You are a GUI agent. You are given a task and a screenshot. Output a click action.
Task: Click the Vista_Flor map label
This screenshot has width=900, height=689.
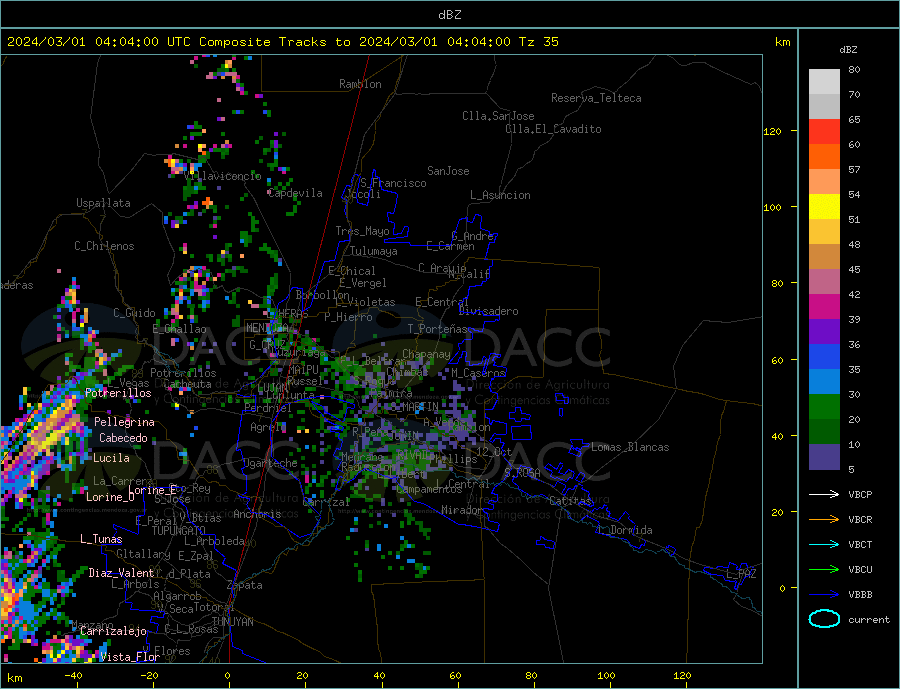point(130,657)
